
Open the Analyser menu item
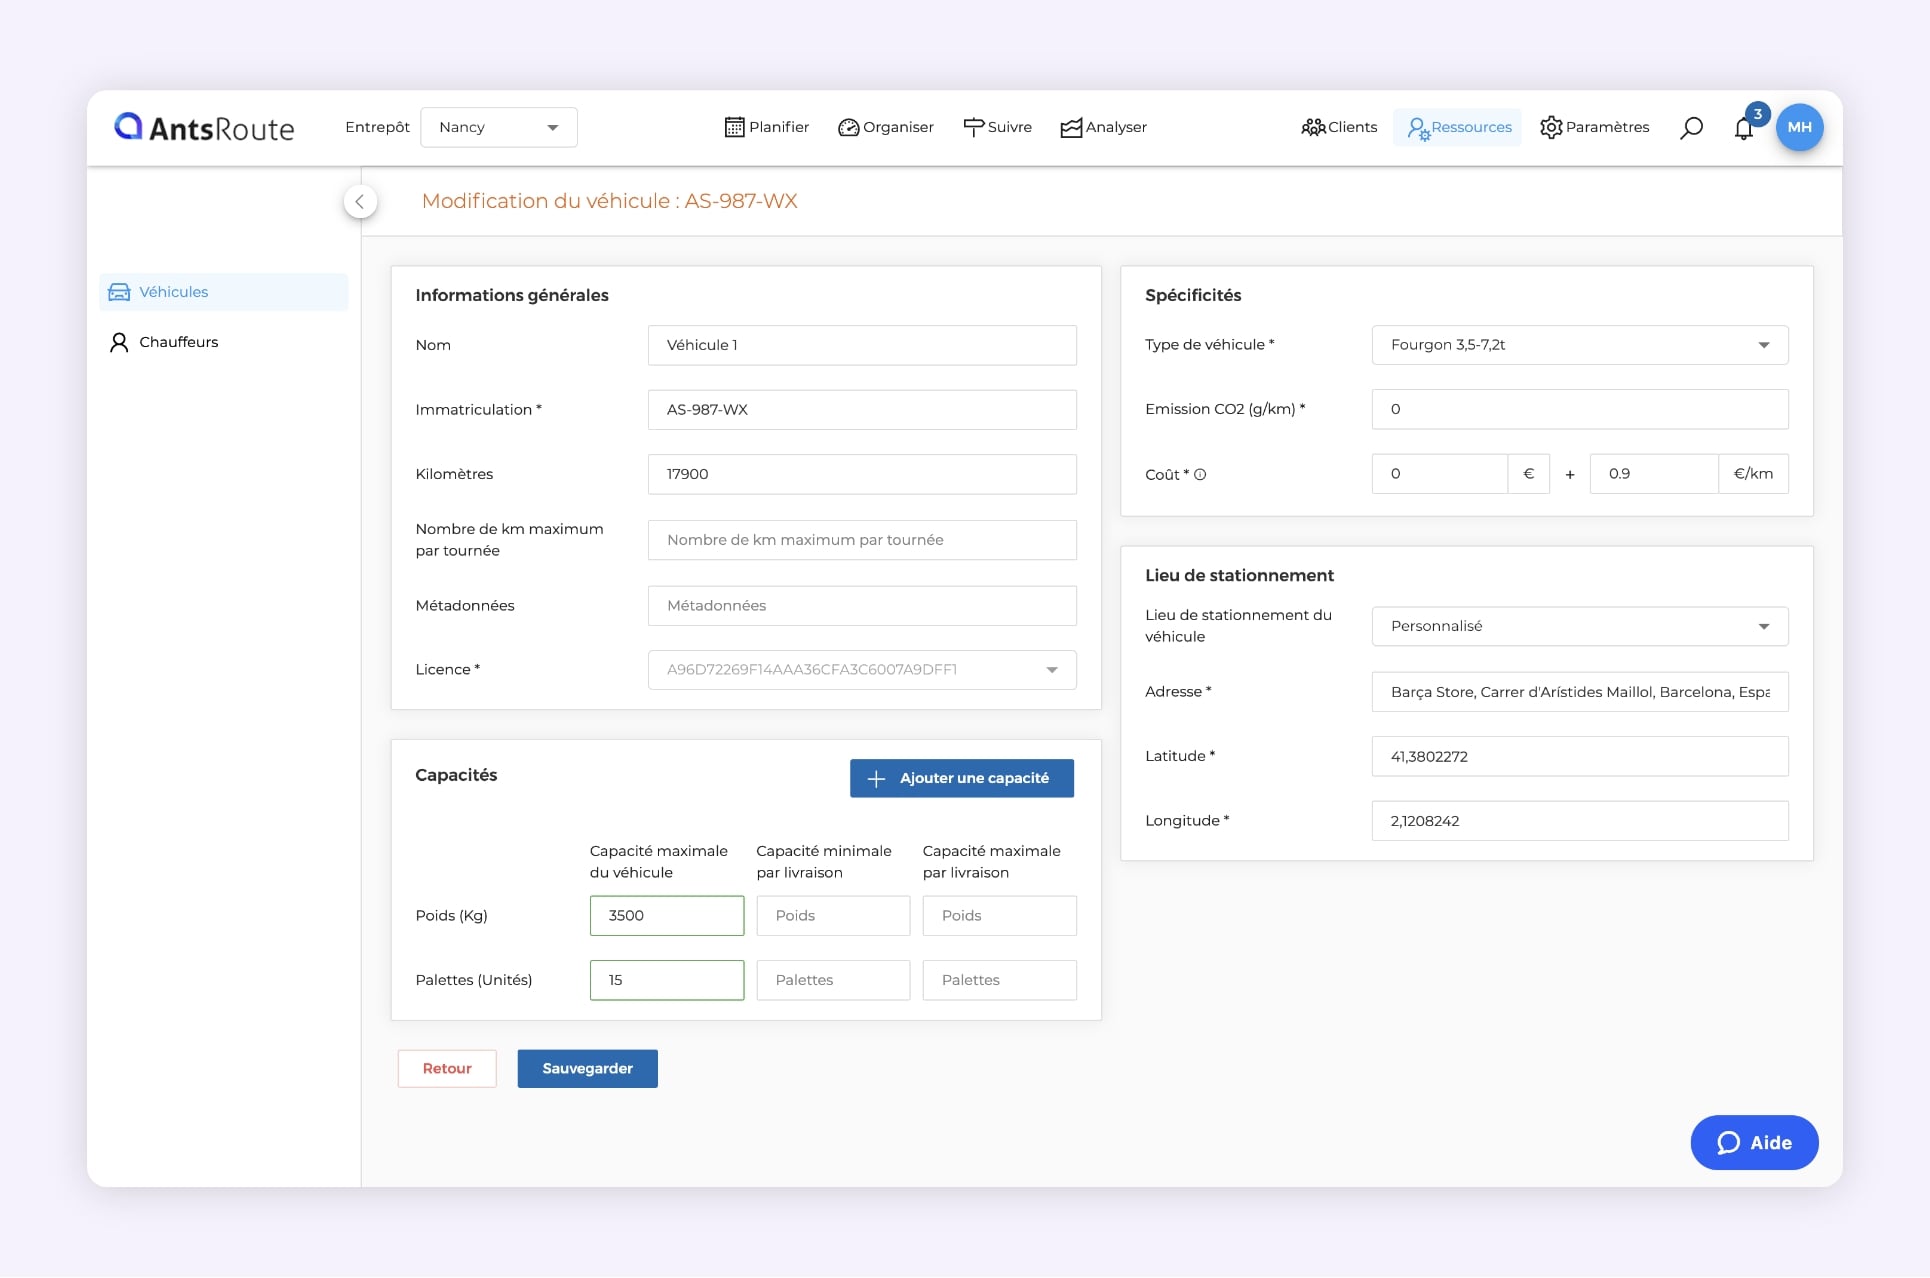(x=1103, y=127)
